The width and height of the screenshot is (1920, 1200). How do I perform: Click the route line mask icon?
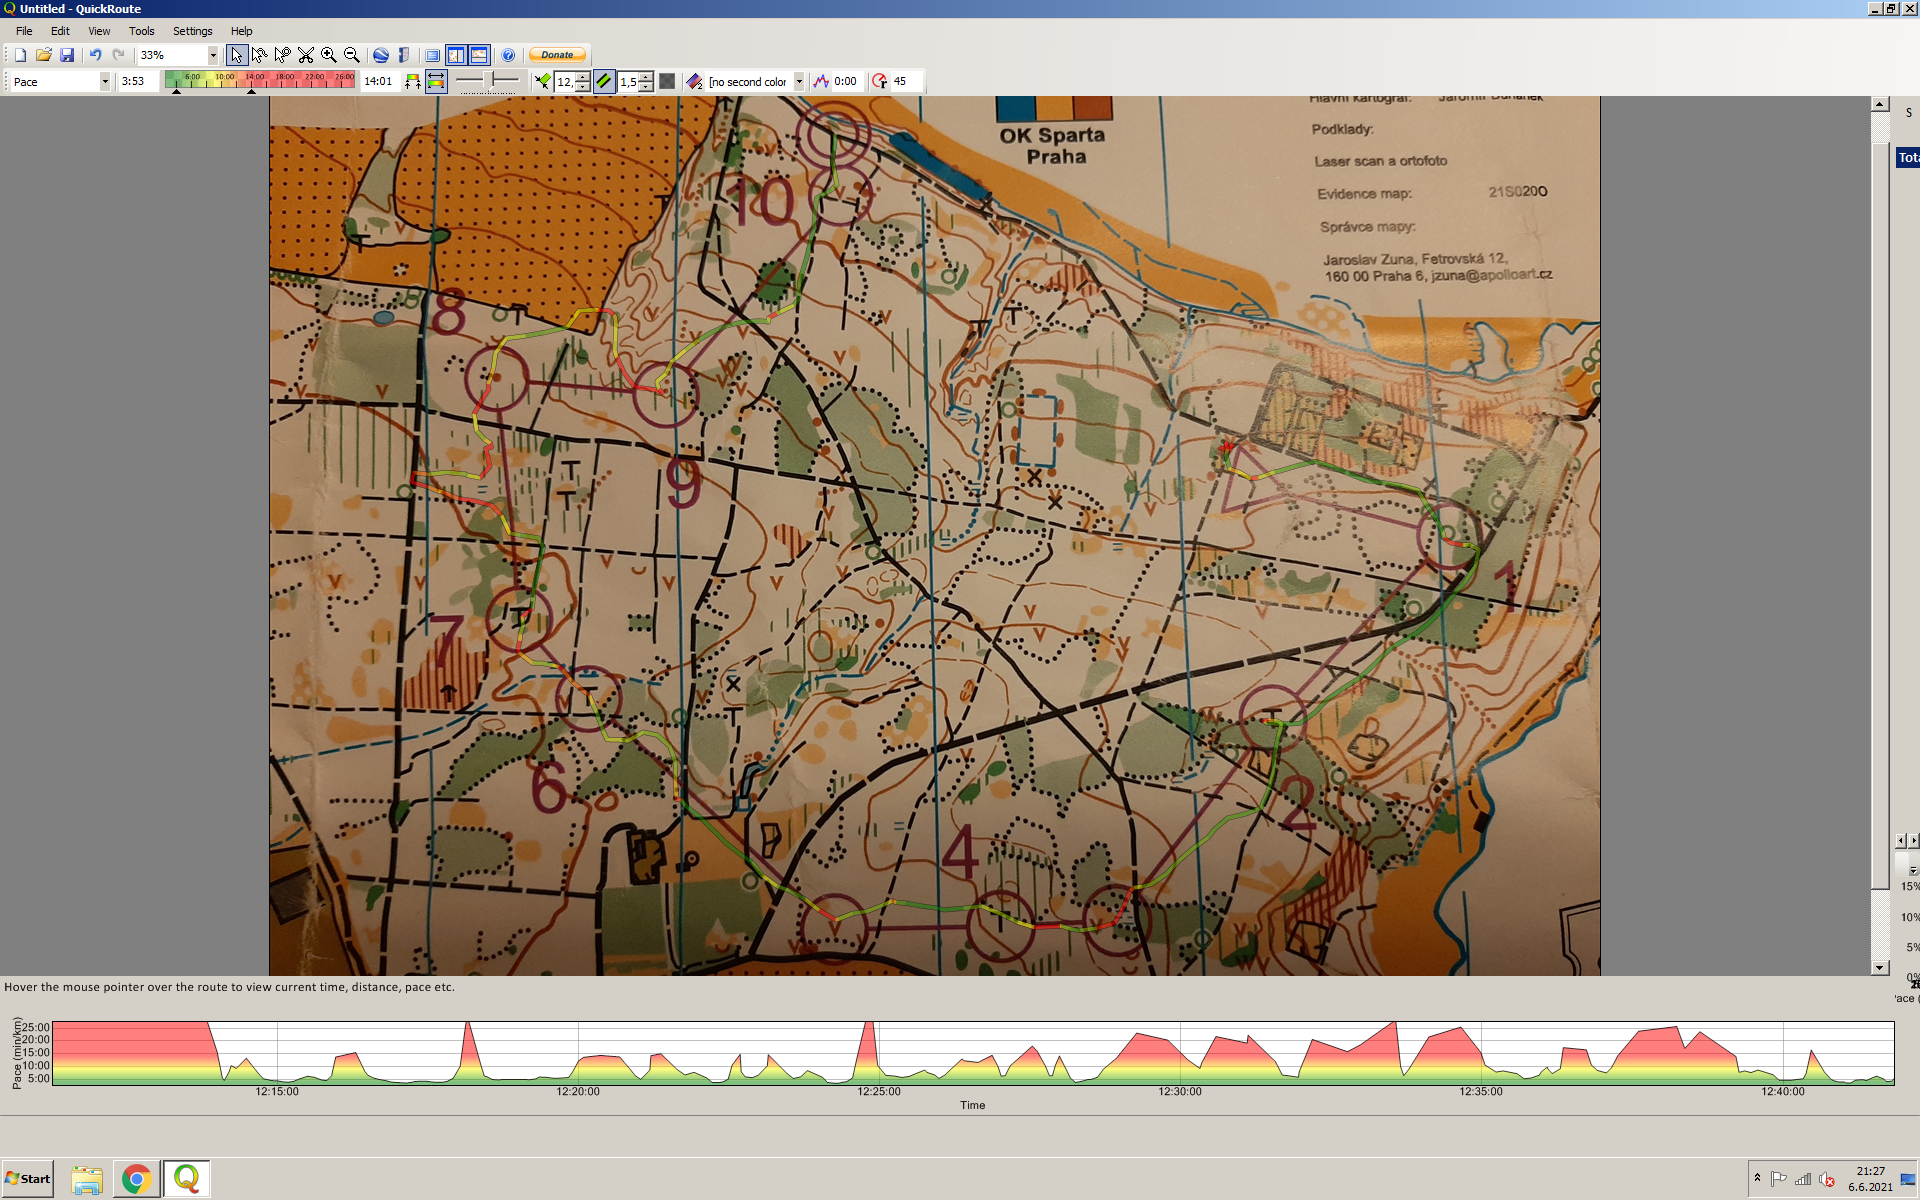click(x=542, y=82)
